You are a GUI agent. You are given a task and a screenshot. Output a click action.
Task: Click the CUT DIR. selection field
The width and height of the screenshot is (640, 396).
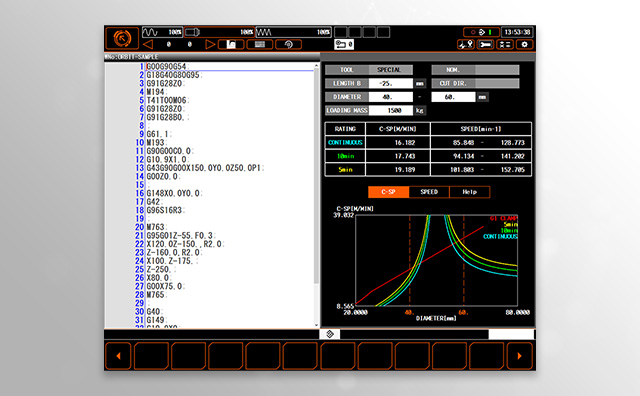[497, 83]
